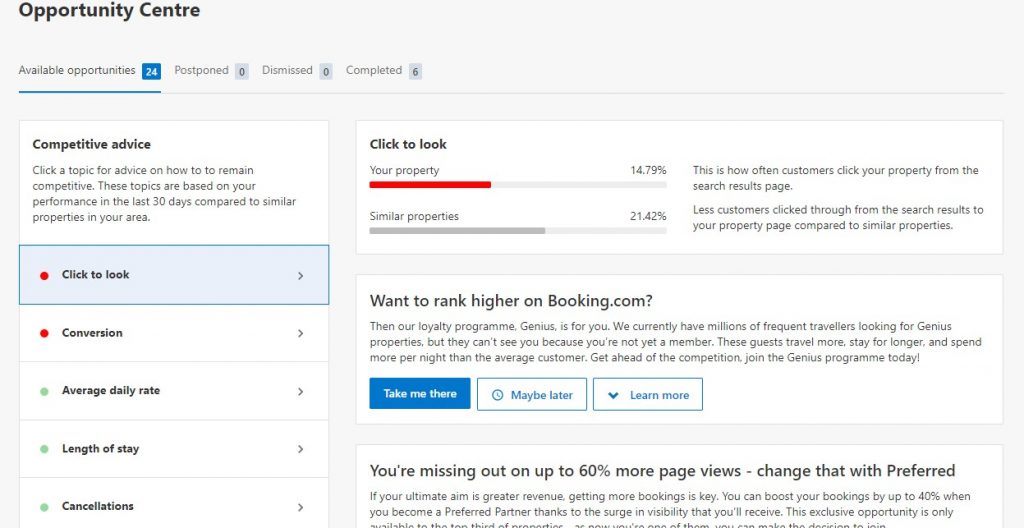The image size is (1024, 528).
Task: Click the grey Similar properties progress bar
Action: (x=457, y=231)
